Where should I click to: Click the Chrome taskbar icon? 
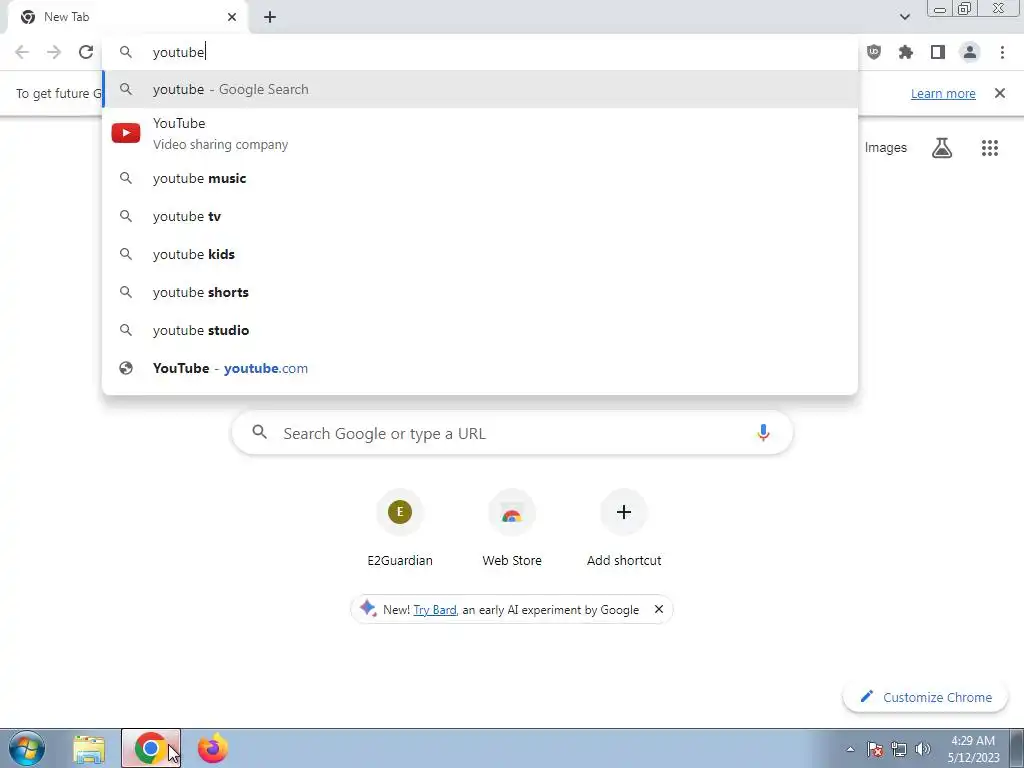(x=151, y=748)
